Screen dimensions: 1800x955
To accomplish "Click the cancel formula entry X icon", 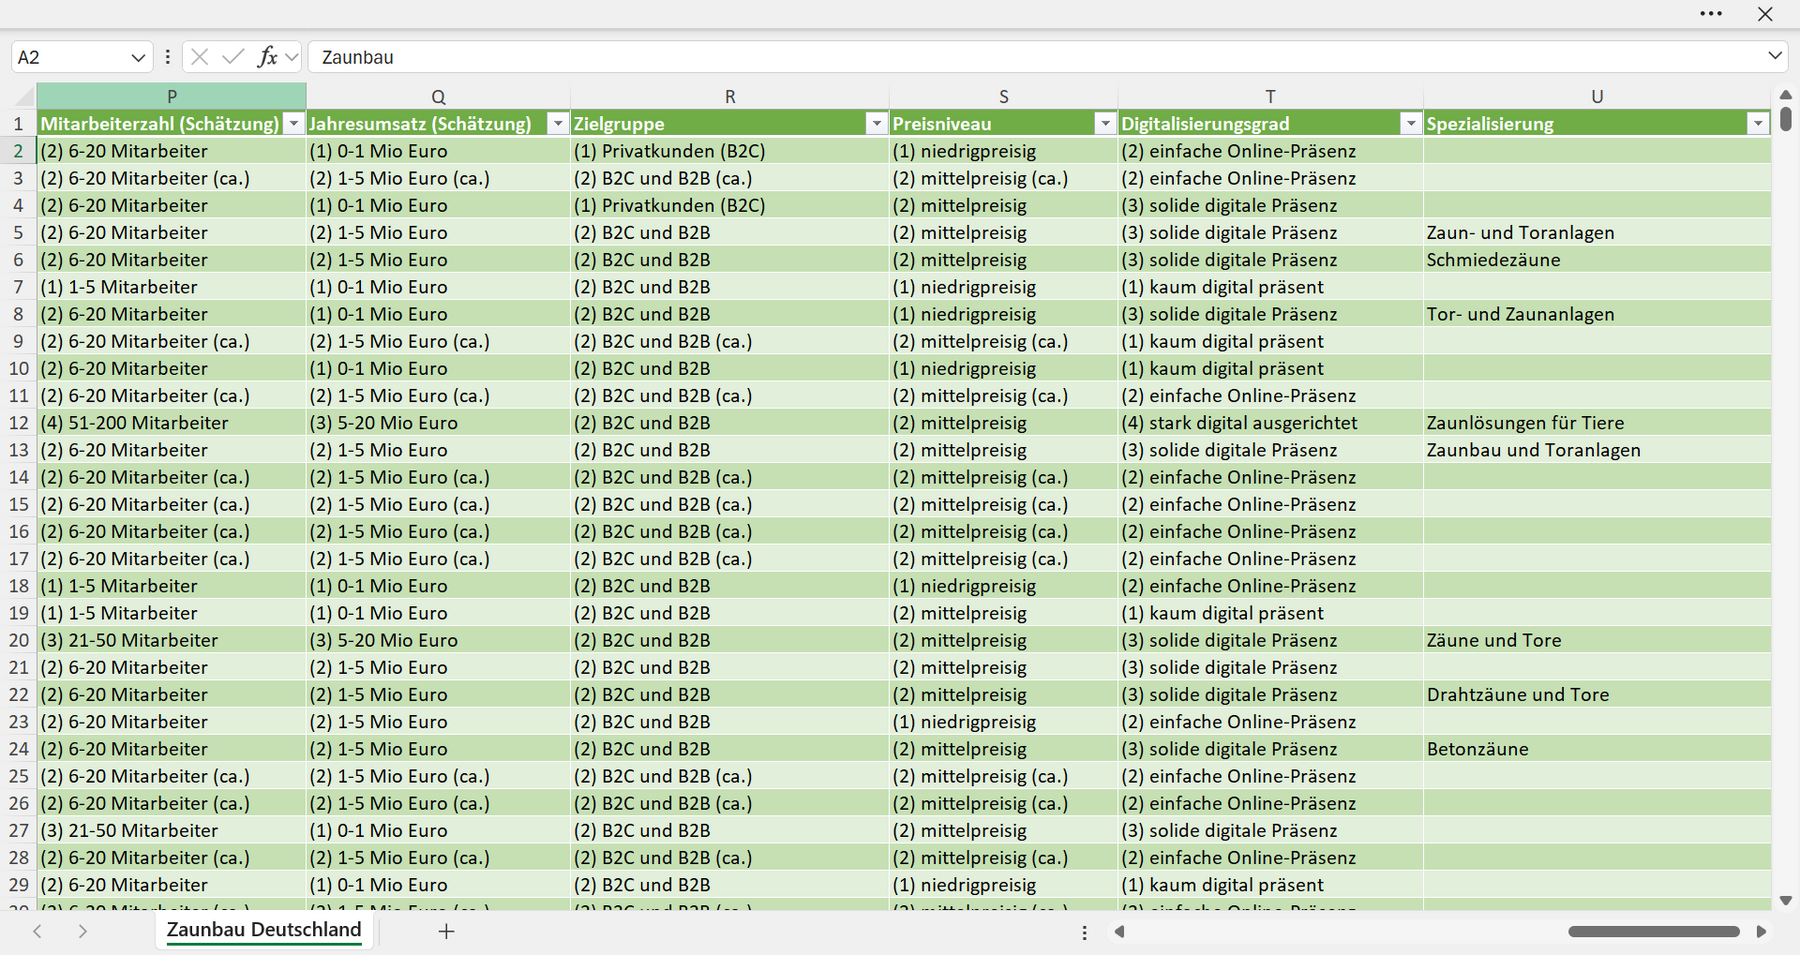I will [x=200, y=57].
